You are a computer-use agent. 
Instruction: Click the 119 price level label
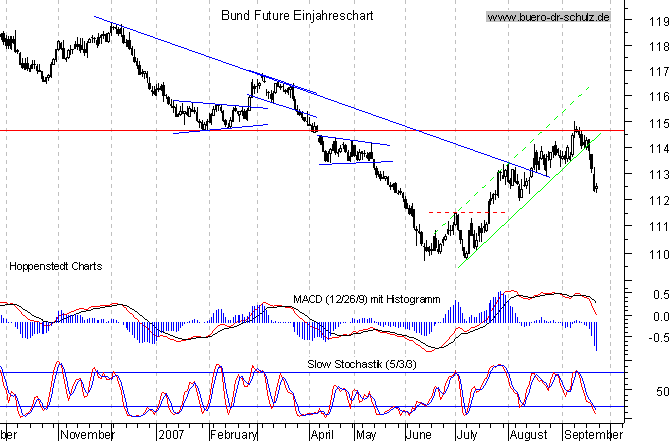(x=656, y=19)
